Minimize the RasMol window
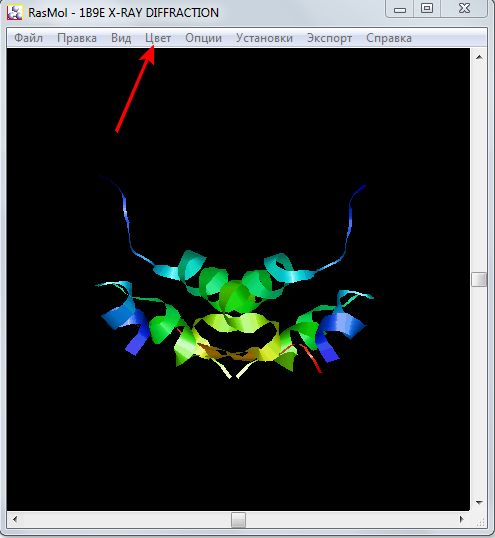495x538 pixels. pyautogui.click(x=400, y=10)
